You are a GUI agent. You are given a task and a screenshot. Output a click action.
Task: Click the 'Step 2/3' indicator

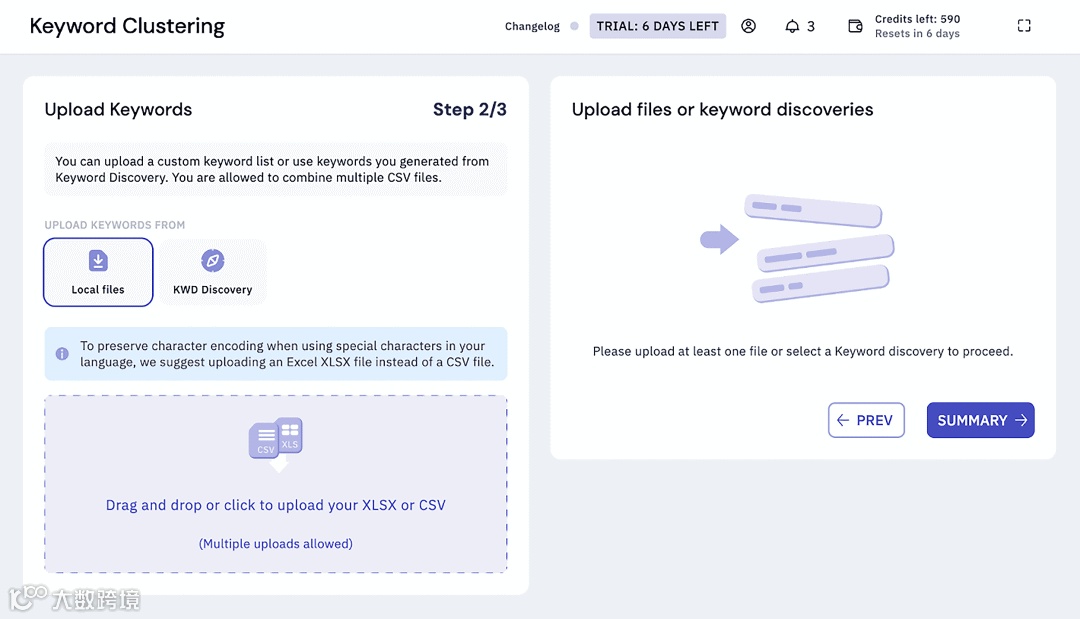click(x=470, y=109)
